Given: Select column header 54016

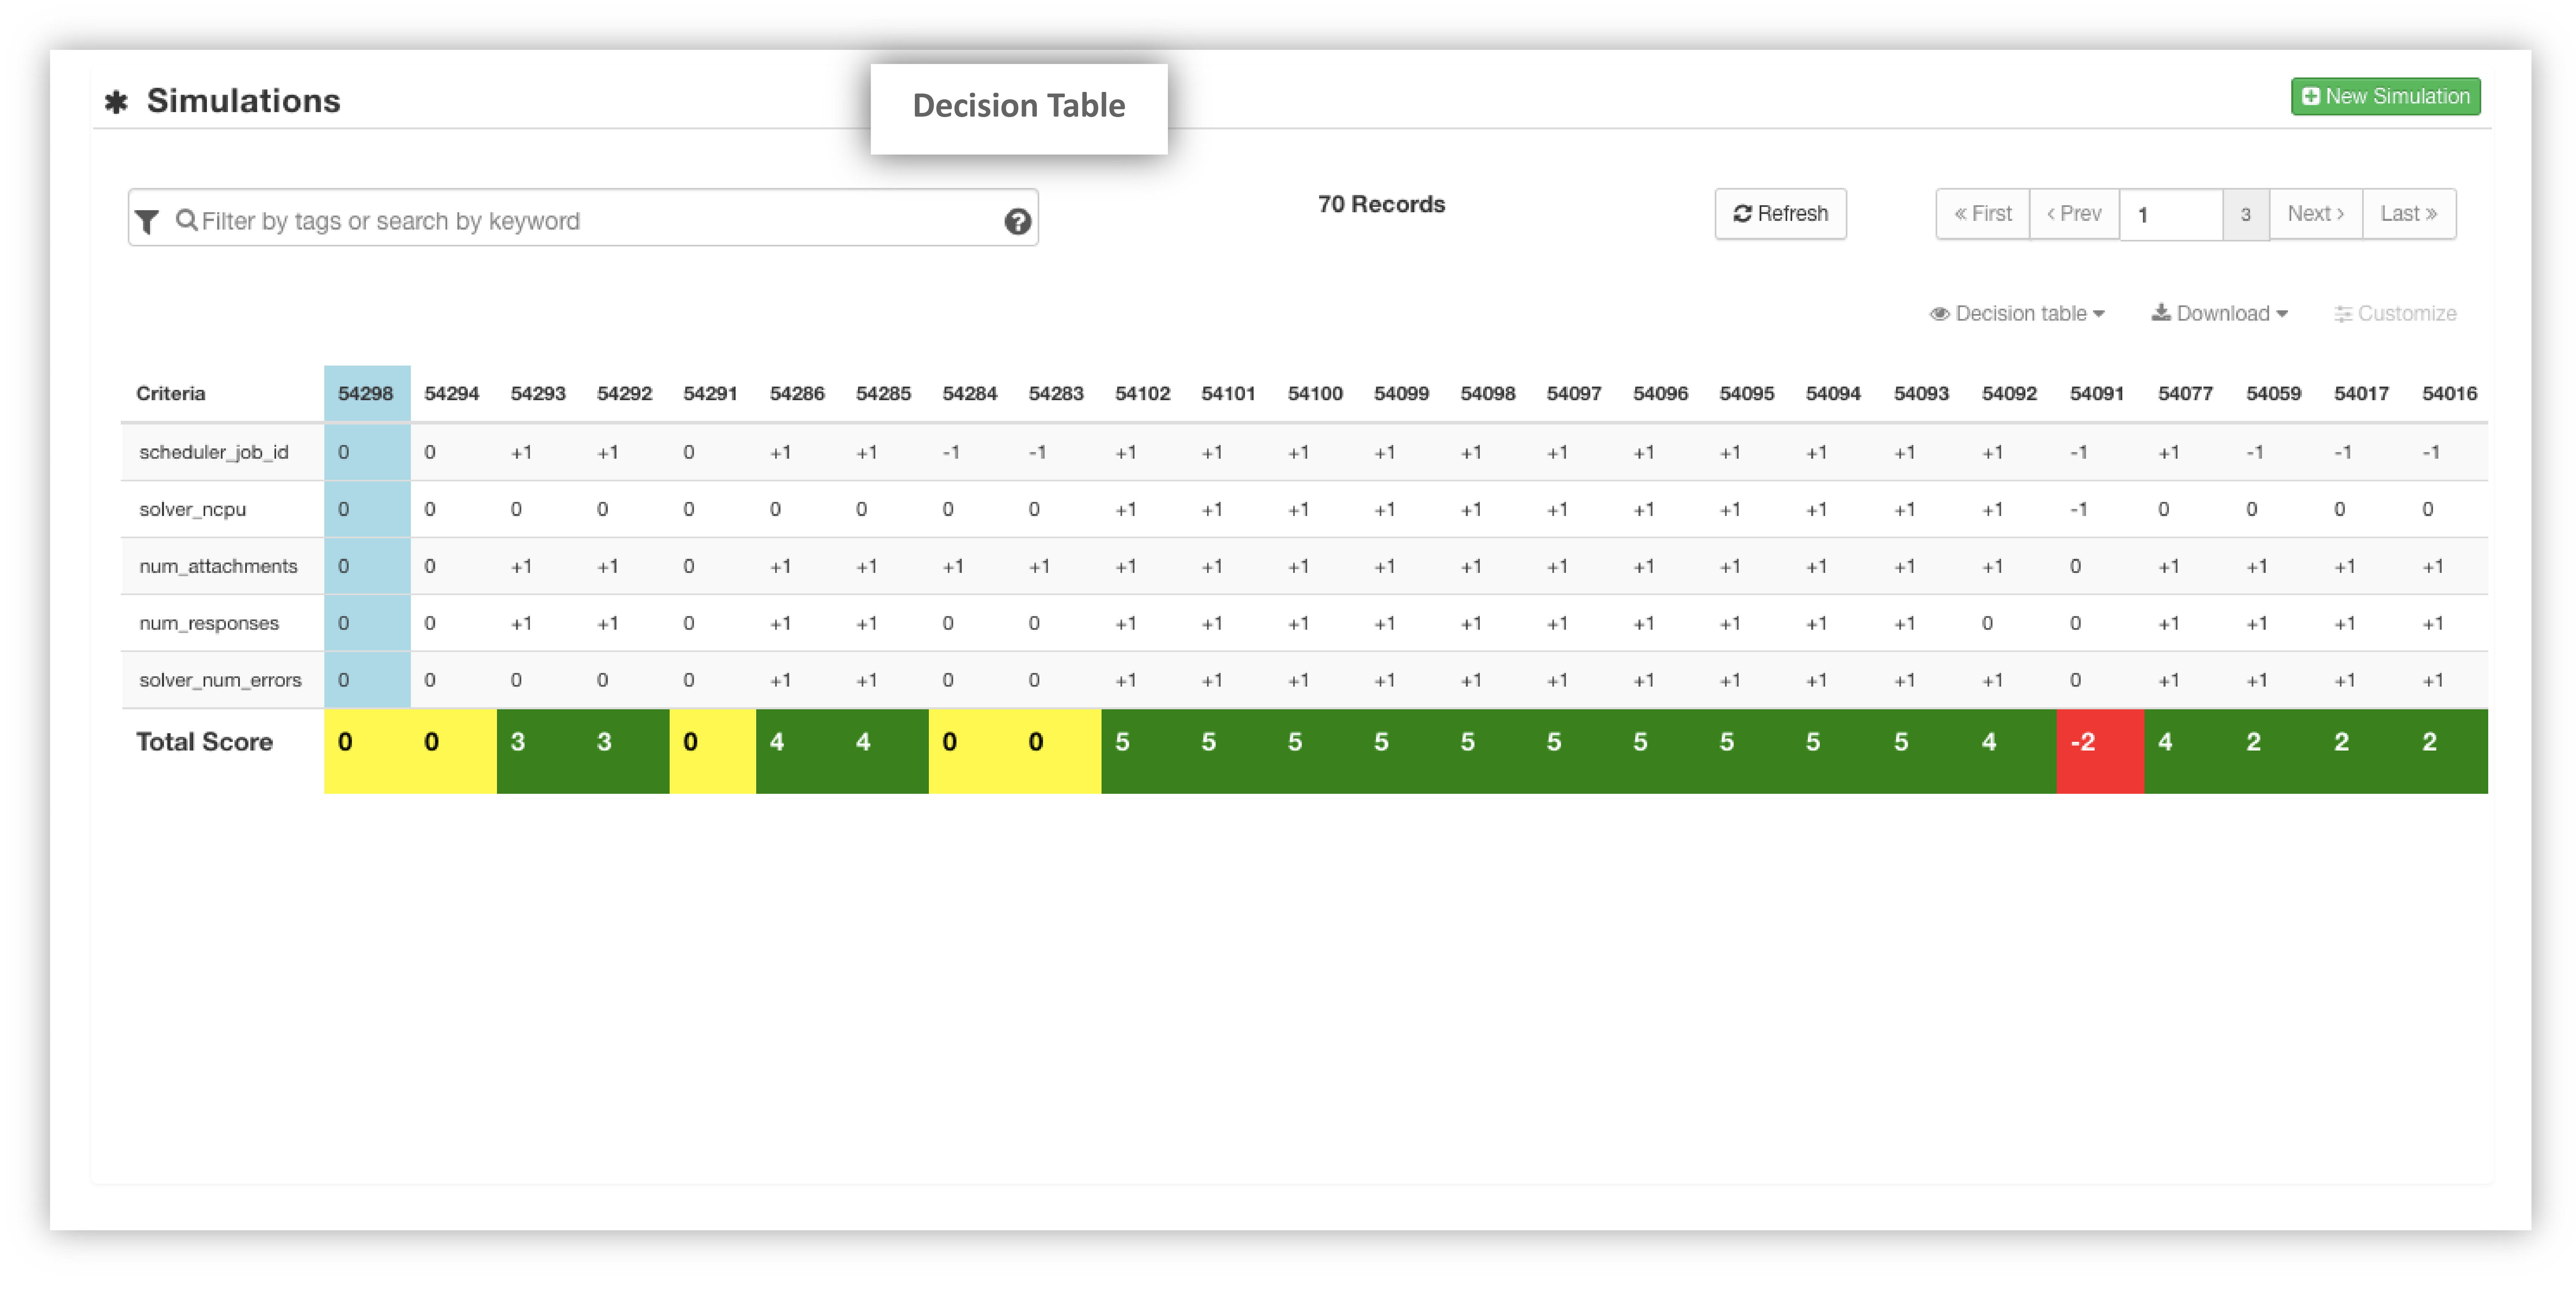Looking at the screenshot, I should click(x=2450, y=393).
